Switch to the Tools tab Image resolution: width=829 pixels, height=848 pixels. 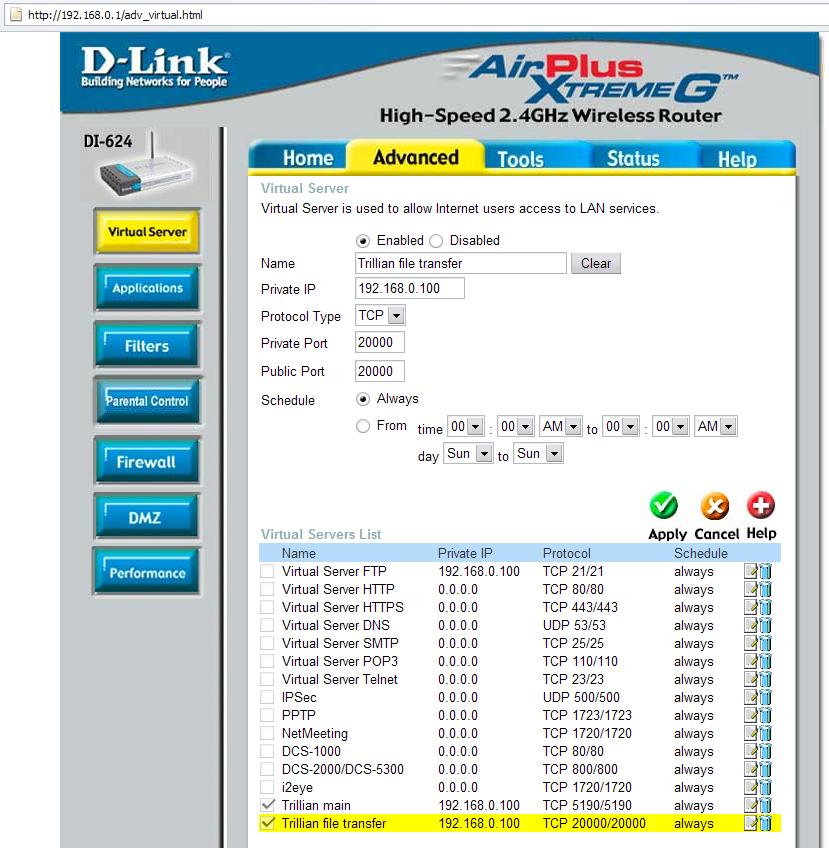point(520,159)
